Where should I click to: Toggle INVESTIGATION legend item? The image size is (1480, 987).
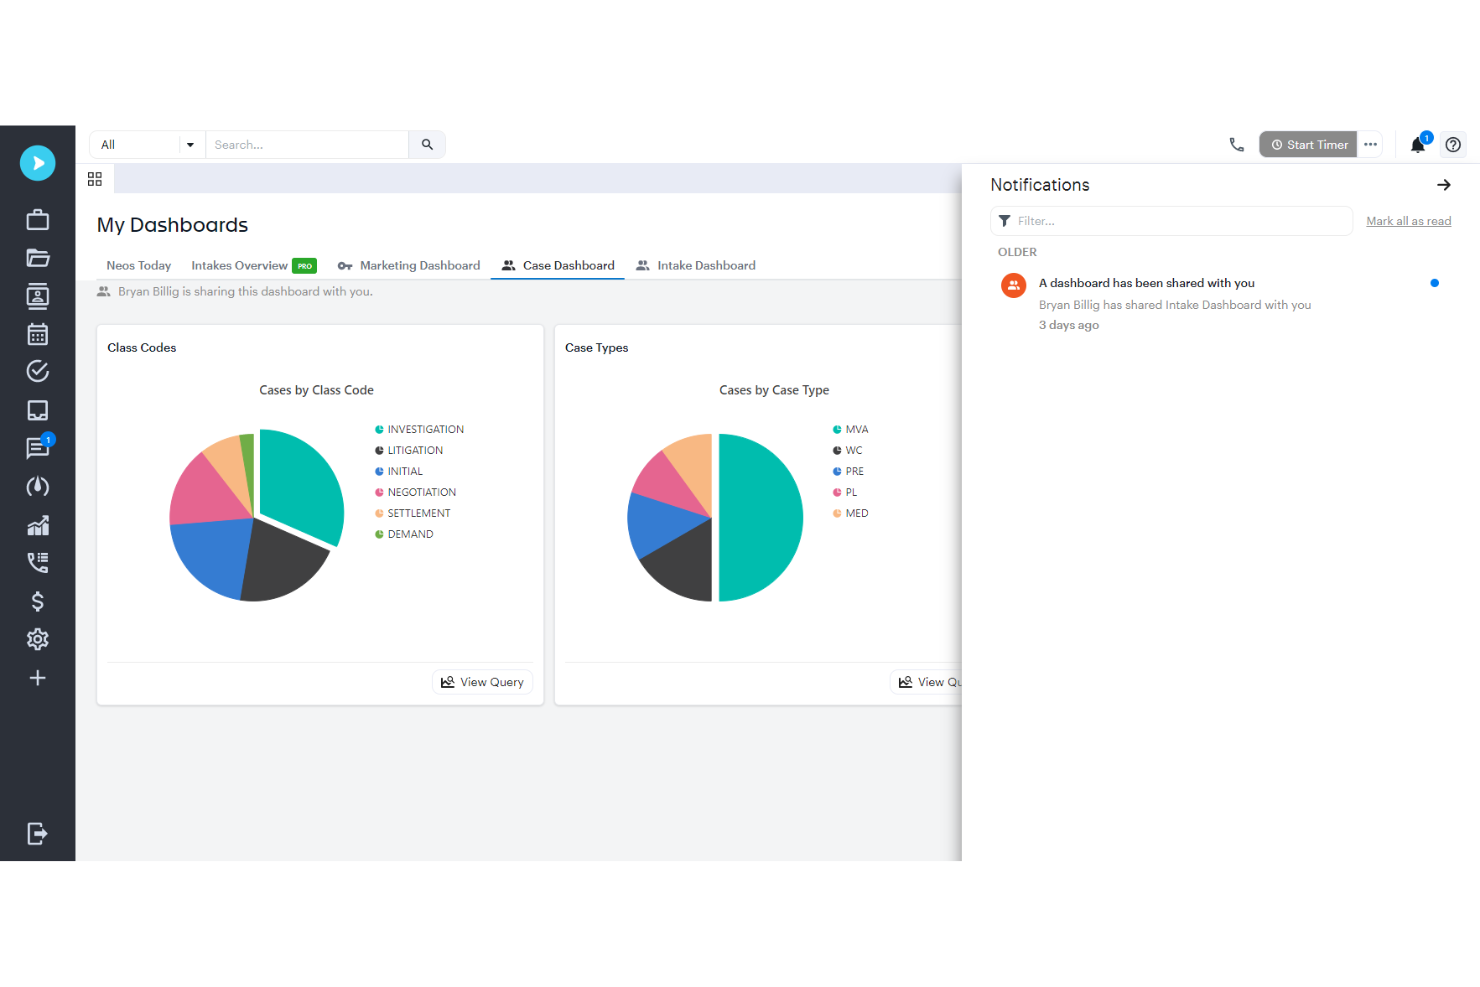tap(419, 430)
